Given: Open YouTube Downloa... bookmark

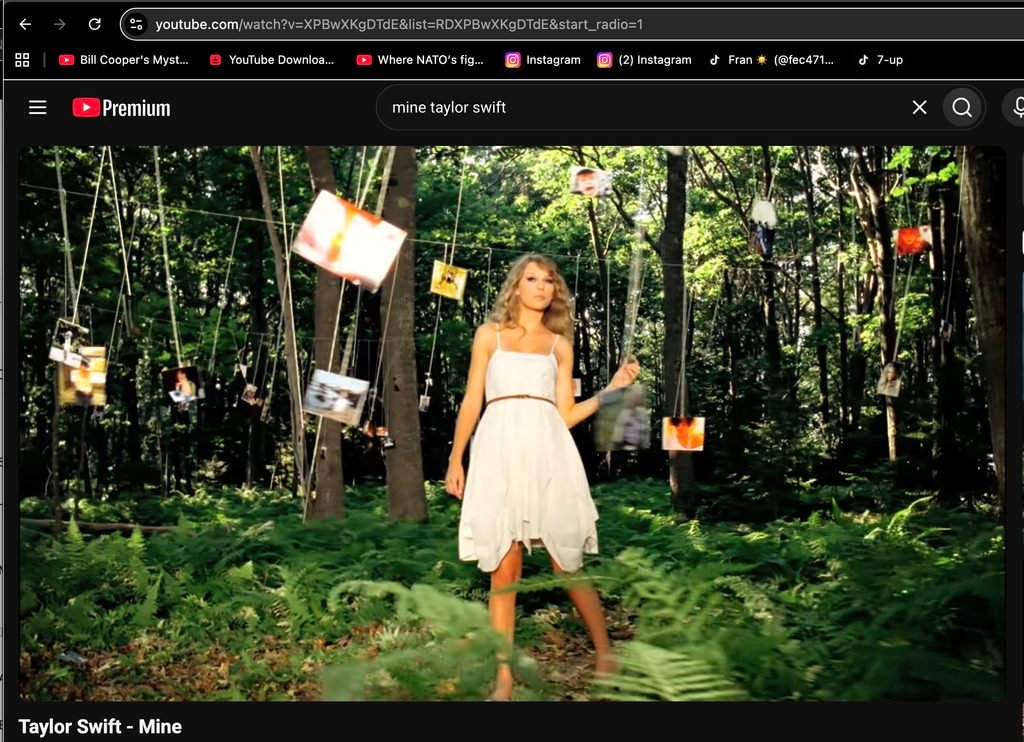Looking at the screenshot, I should (272, 60).
